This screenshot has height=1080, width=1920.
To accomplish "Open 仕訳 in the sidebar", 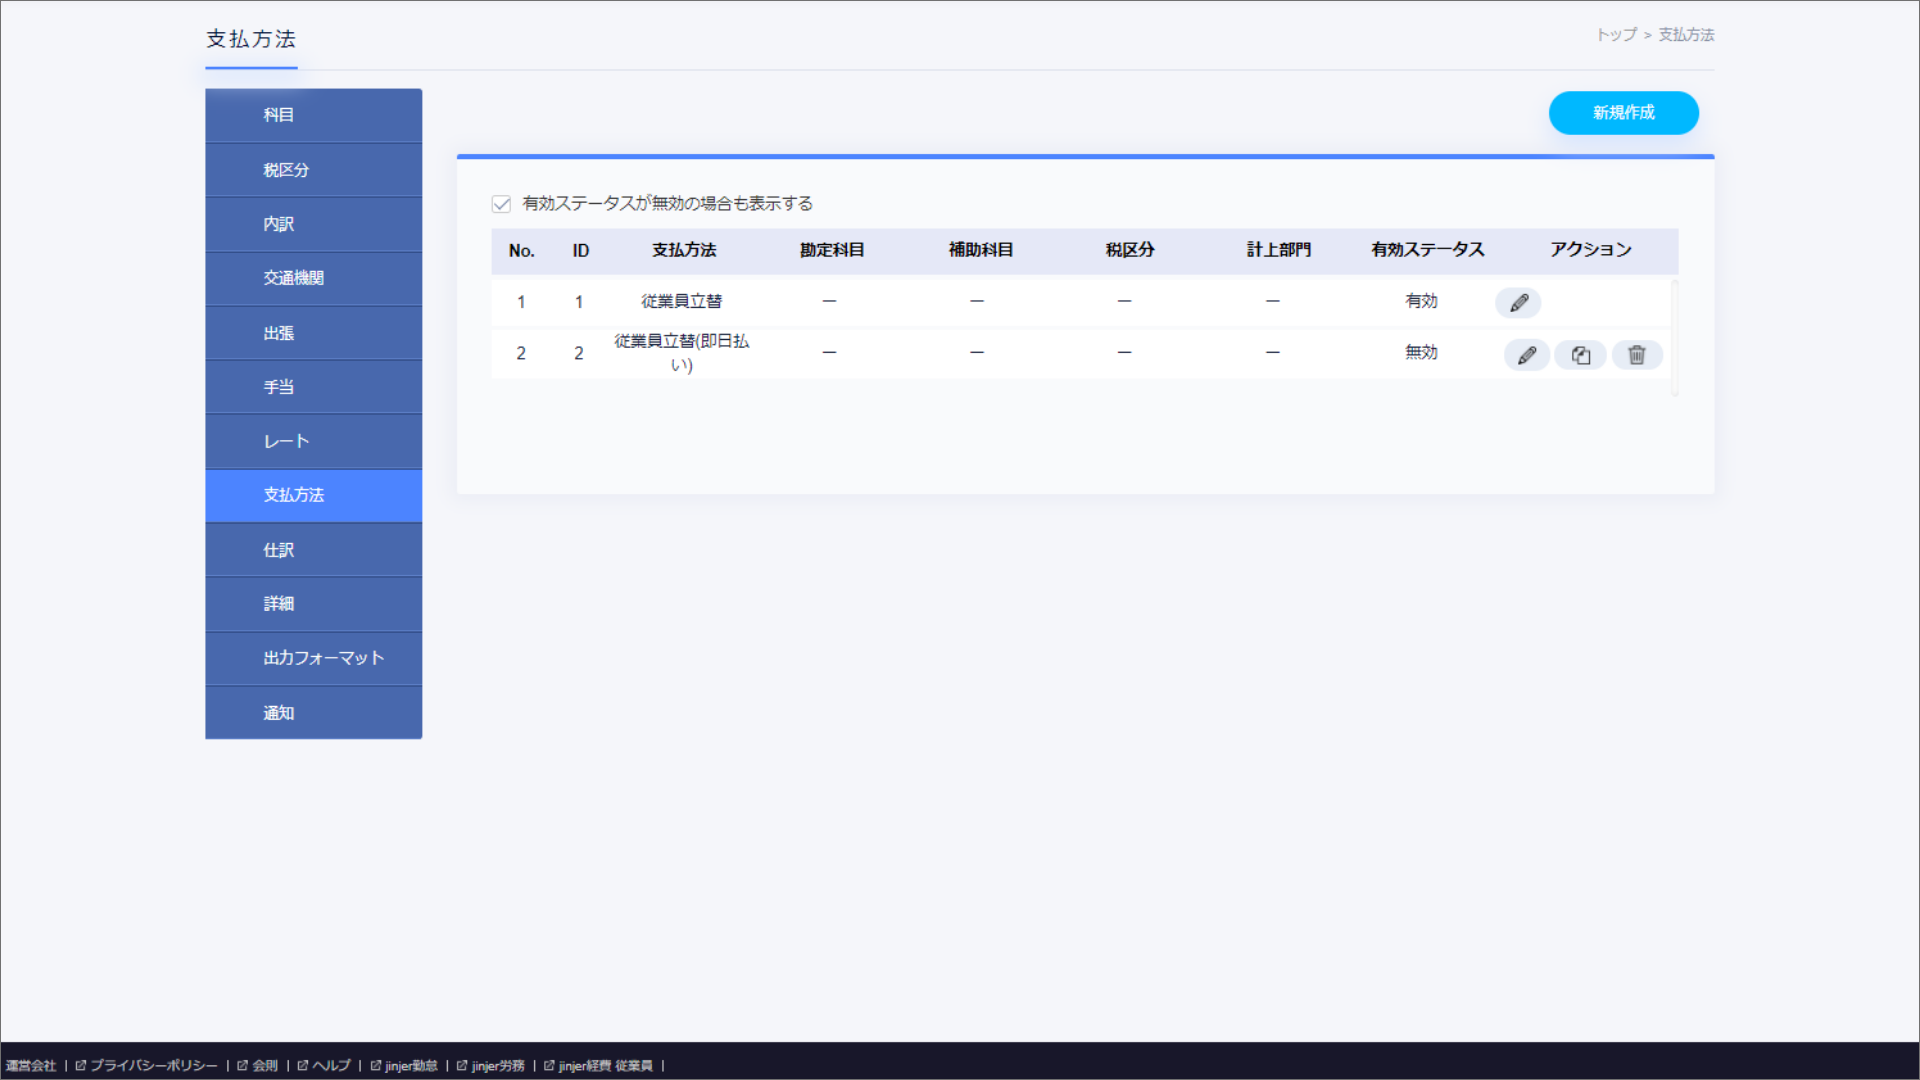I will (313, 550).
